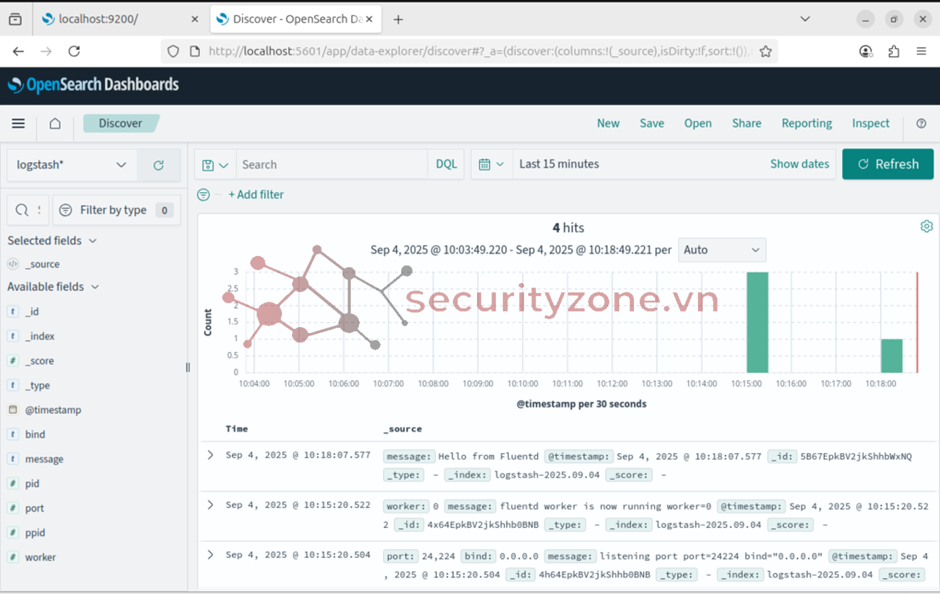940x594 pixels.
Task: Switch to the localhost:9200 tab
Action: (x=120, y=19)
